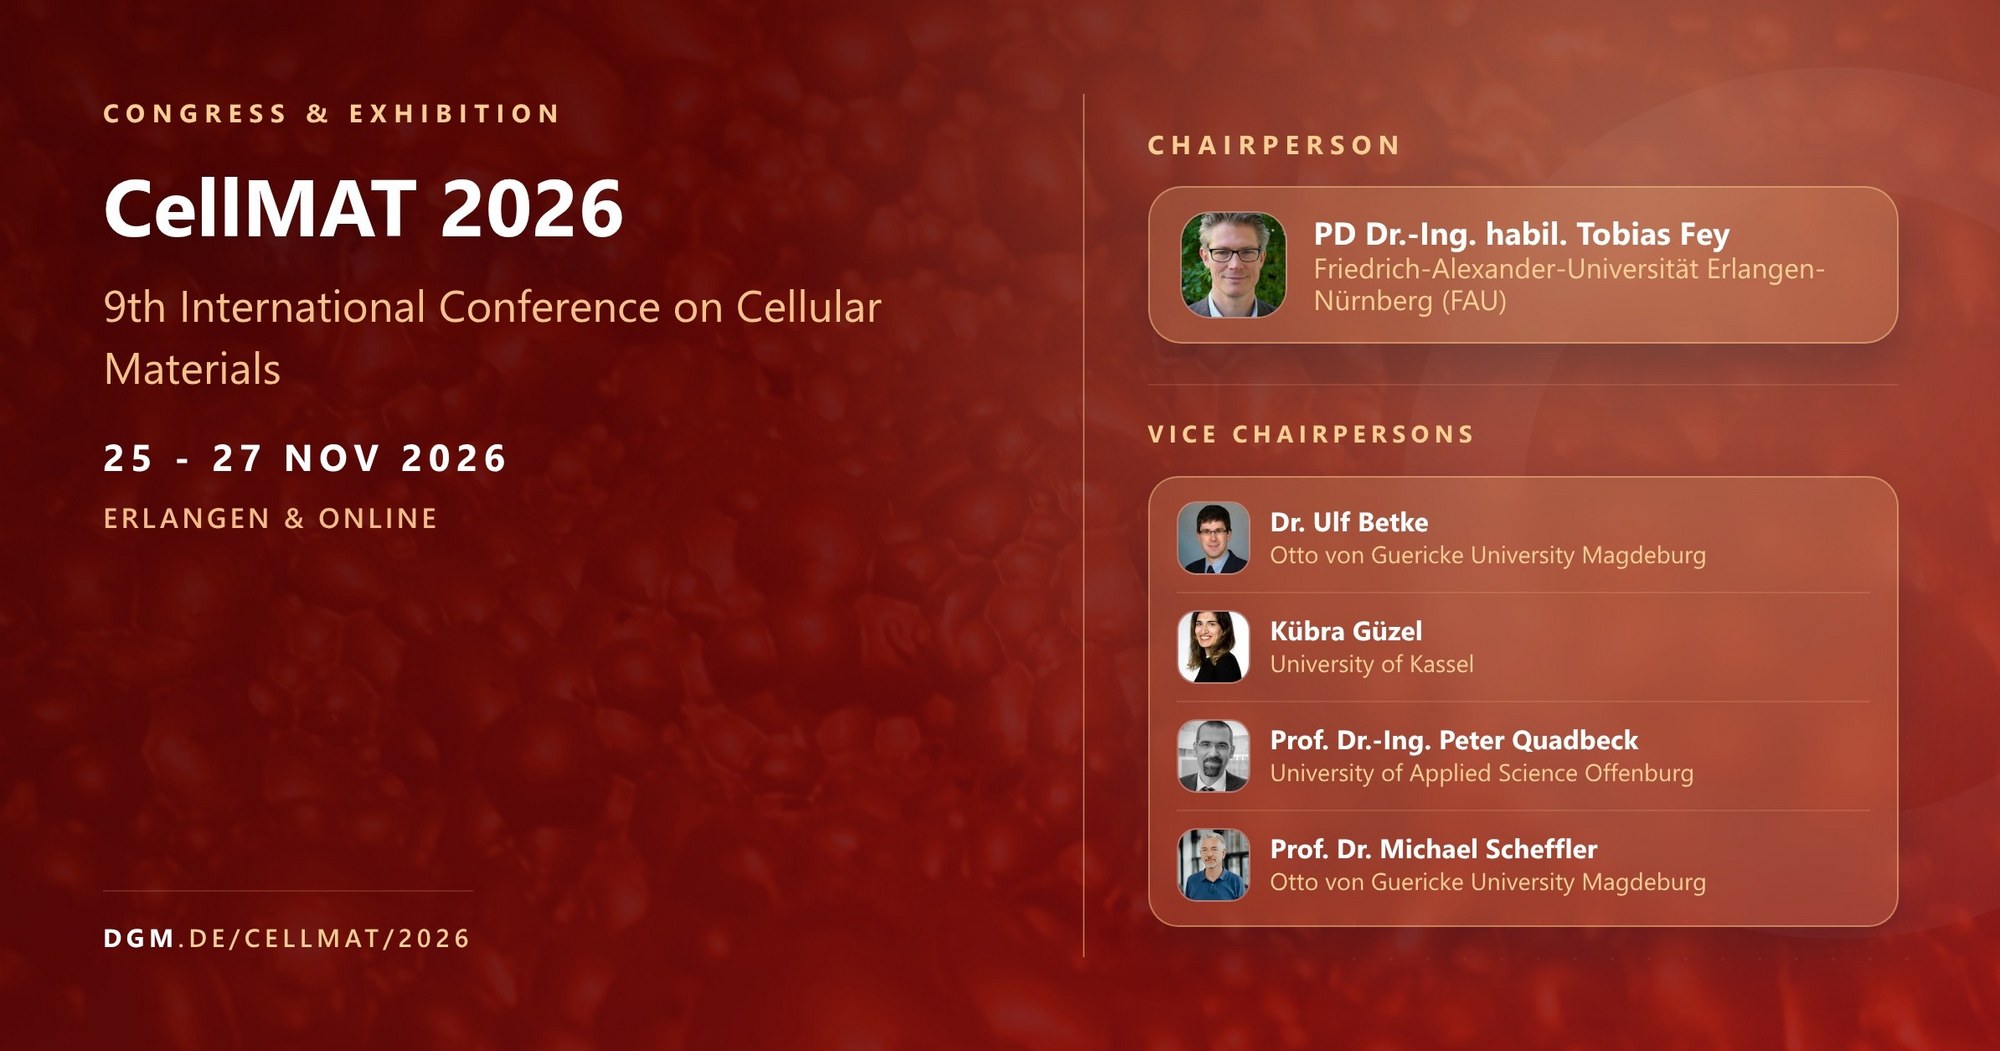Open Kübra Güzel's profile picture
The width and height of the screenshot is (2000, 1051).
coord(1213,647)
